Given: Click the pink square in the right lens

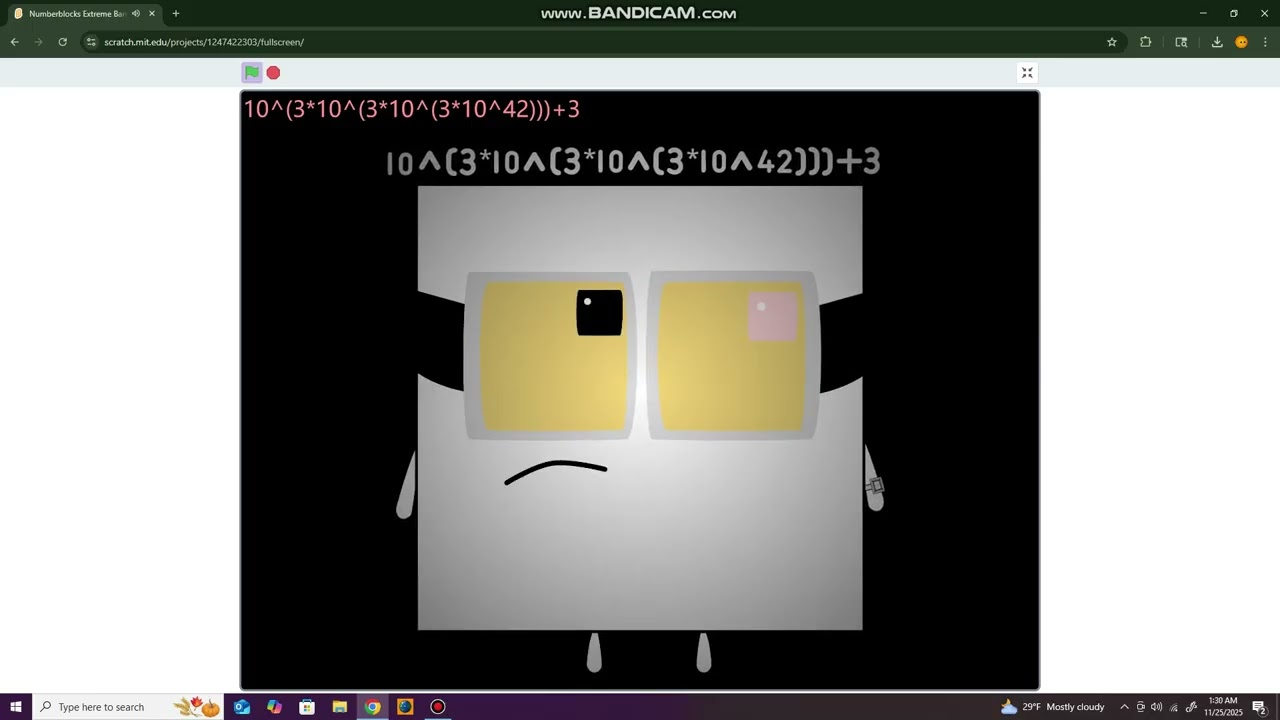Looking at the screenshot, I should tap(772, 316).
